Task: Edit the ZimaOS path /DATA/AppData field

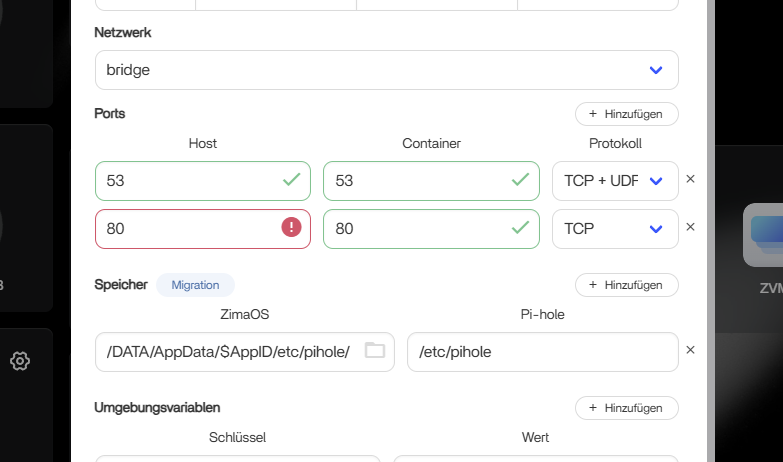Action: click(x=228, y=352)
